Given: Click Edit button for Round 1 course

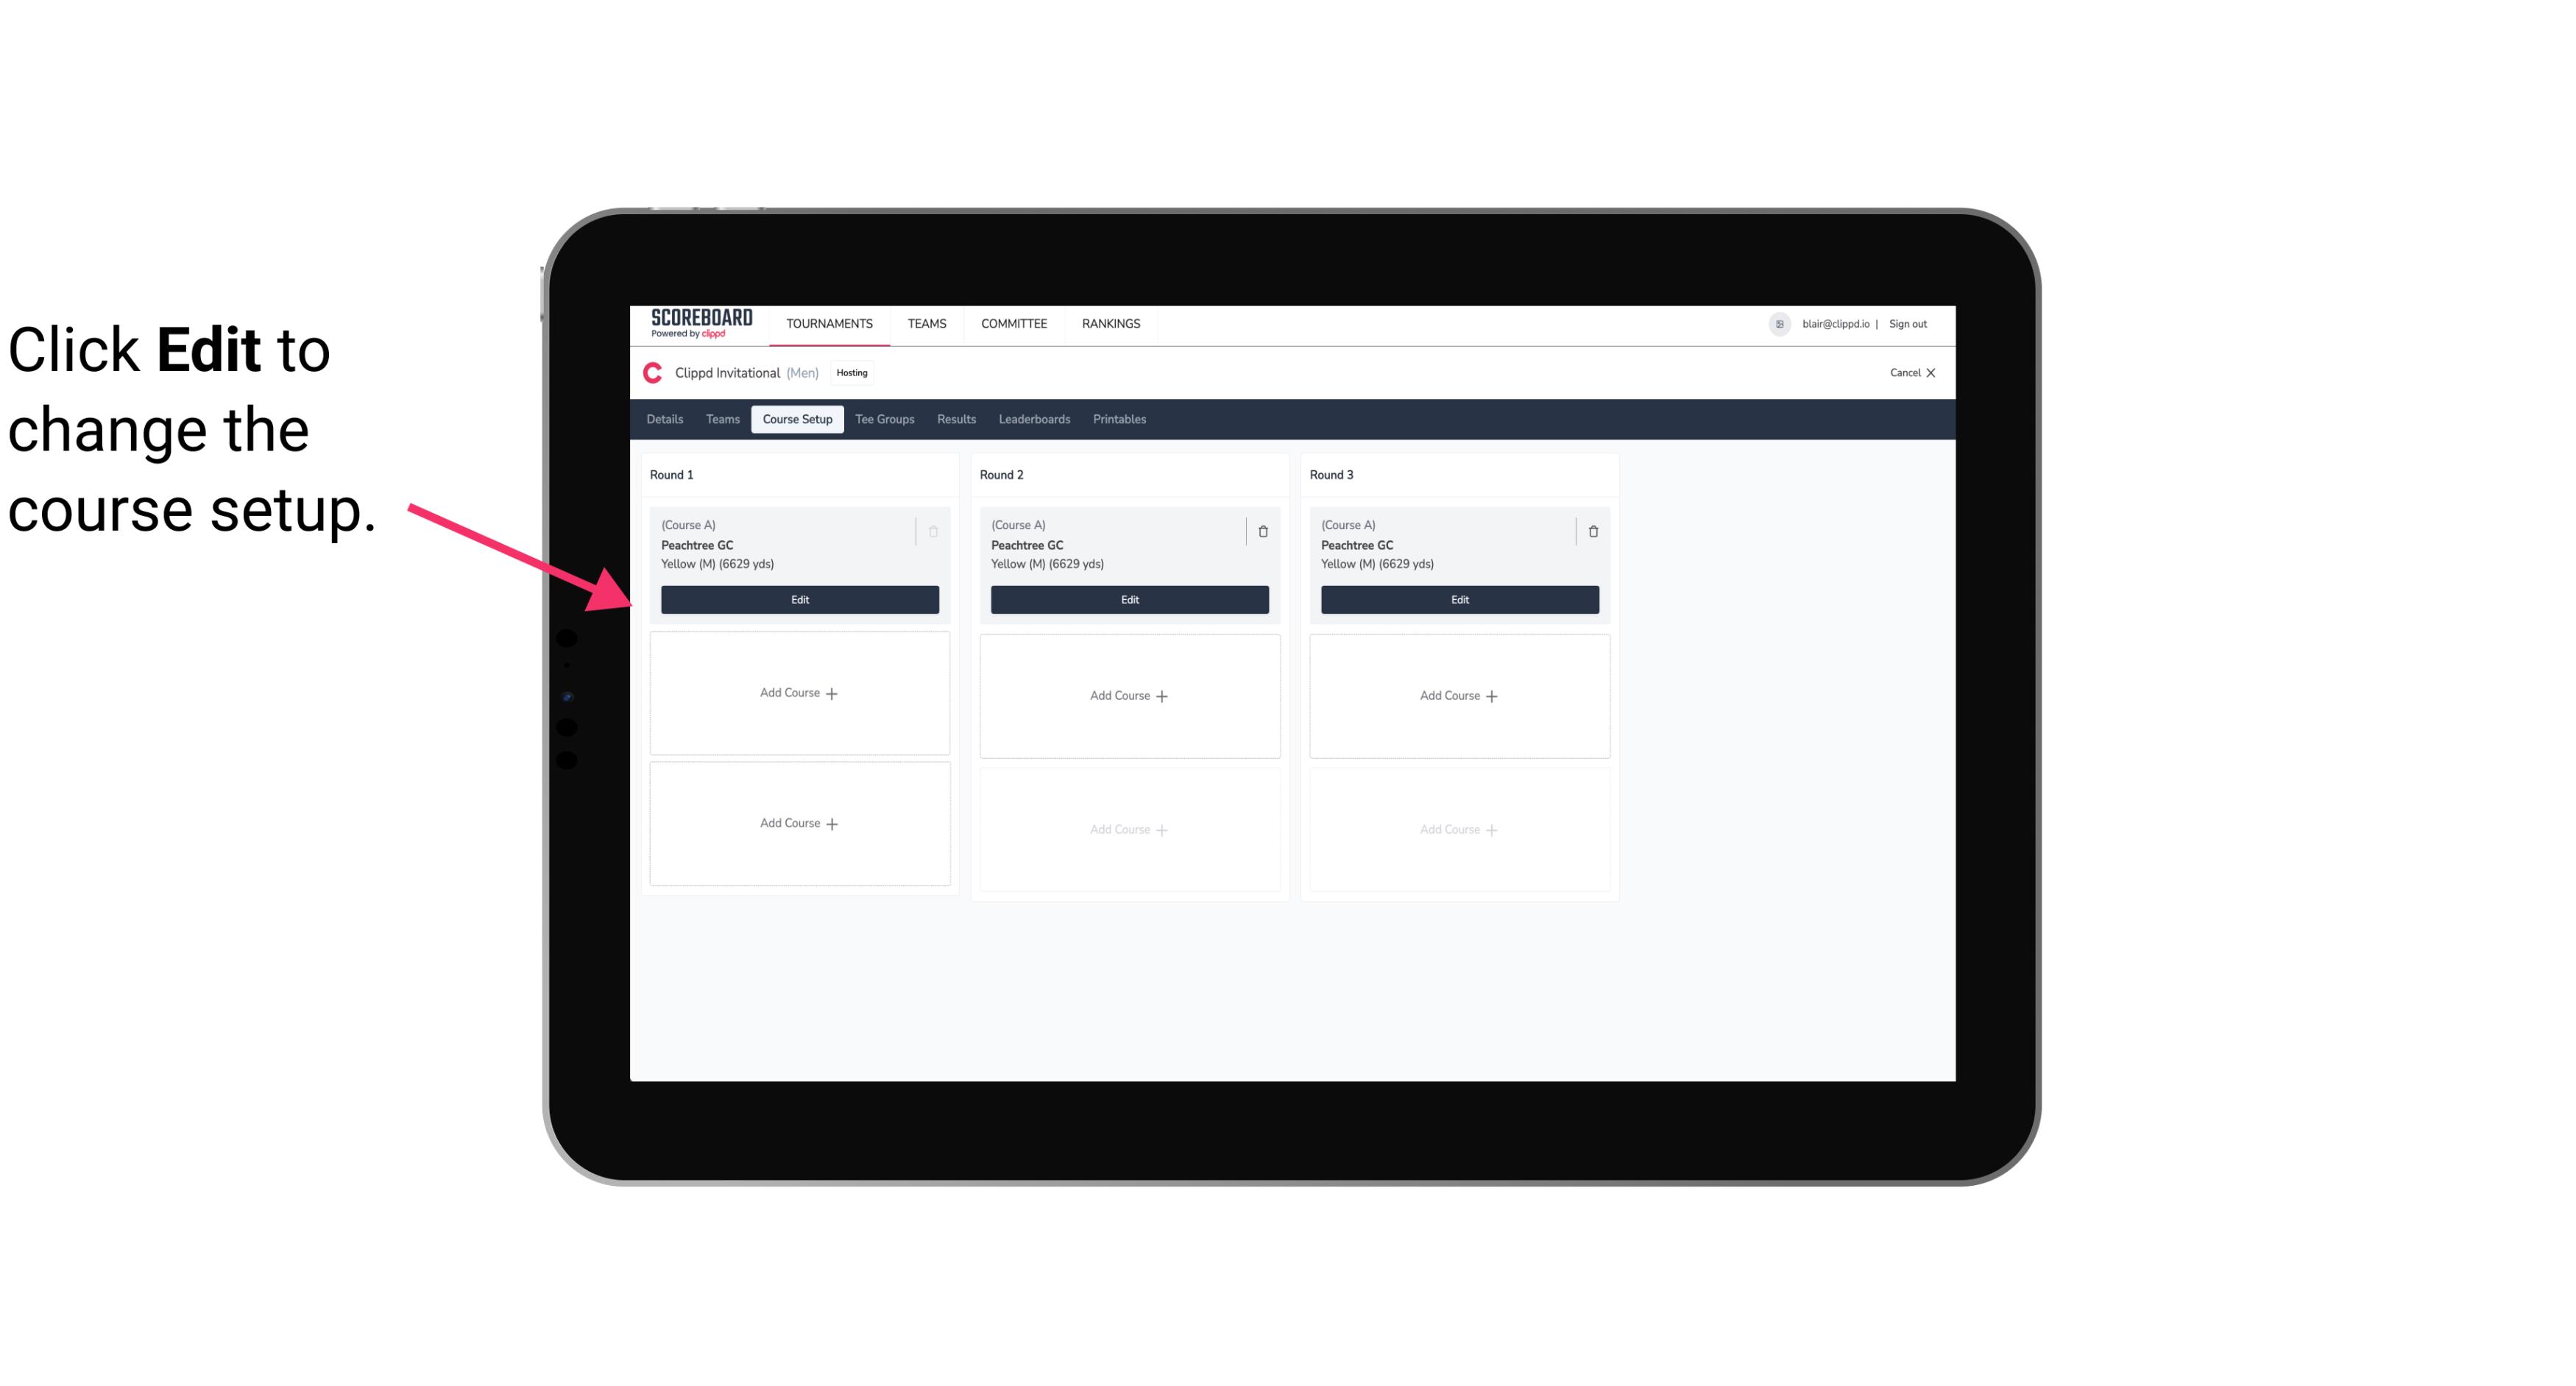Looking at the screenshot, I should pos(799,599).
